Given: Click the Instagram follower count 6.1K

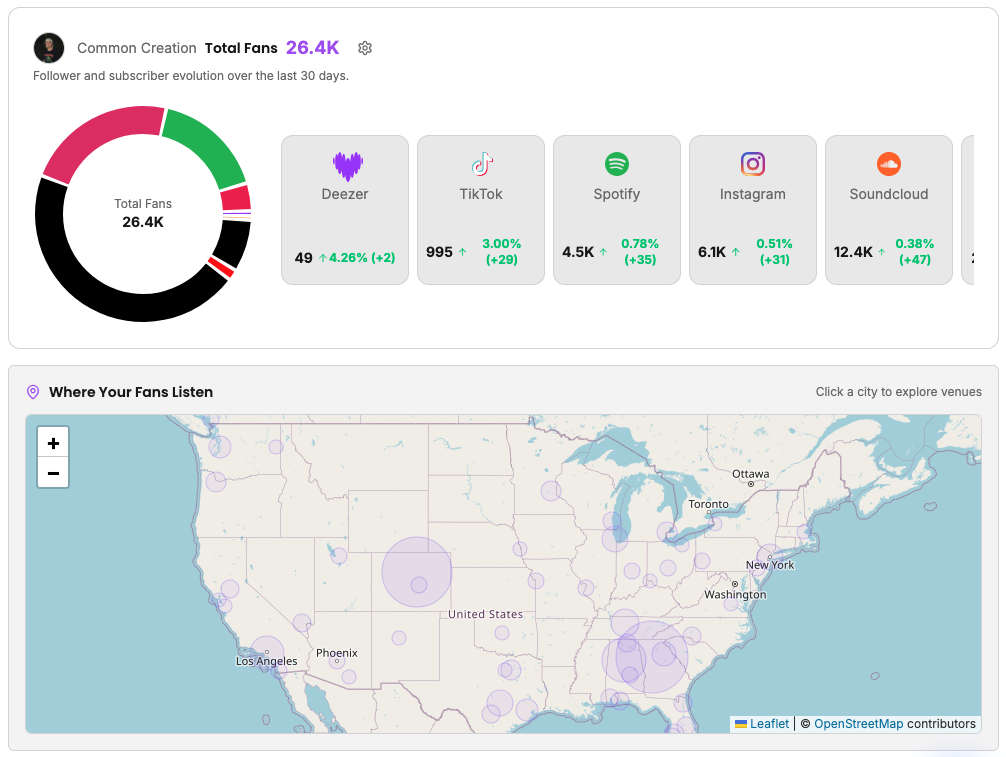Looking at the screenshot, I should (712, 252).
